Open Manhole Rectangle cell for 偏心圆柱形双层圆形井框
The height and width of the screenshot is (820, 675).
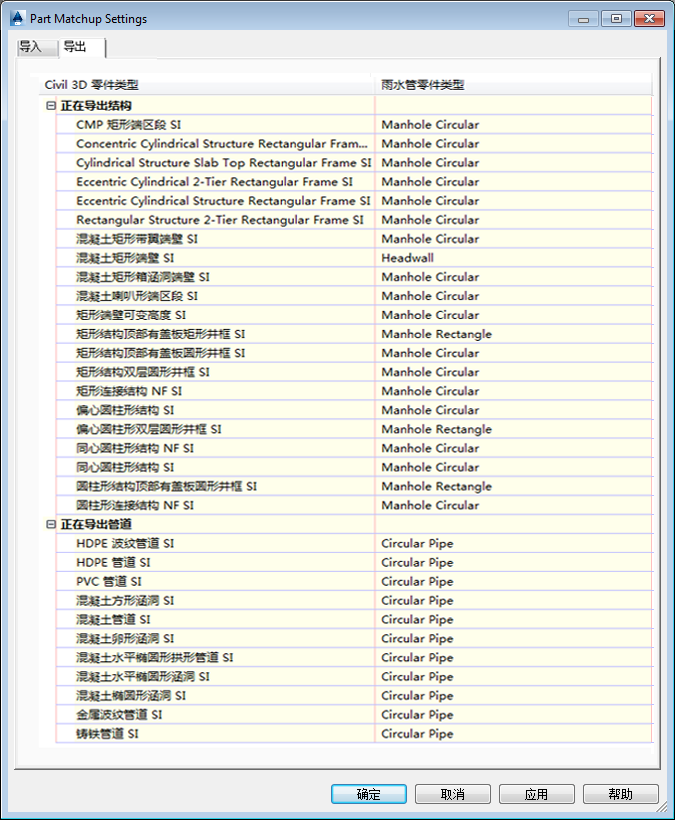513,429
